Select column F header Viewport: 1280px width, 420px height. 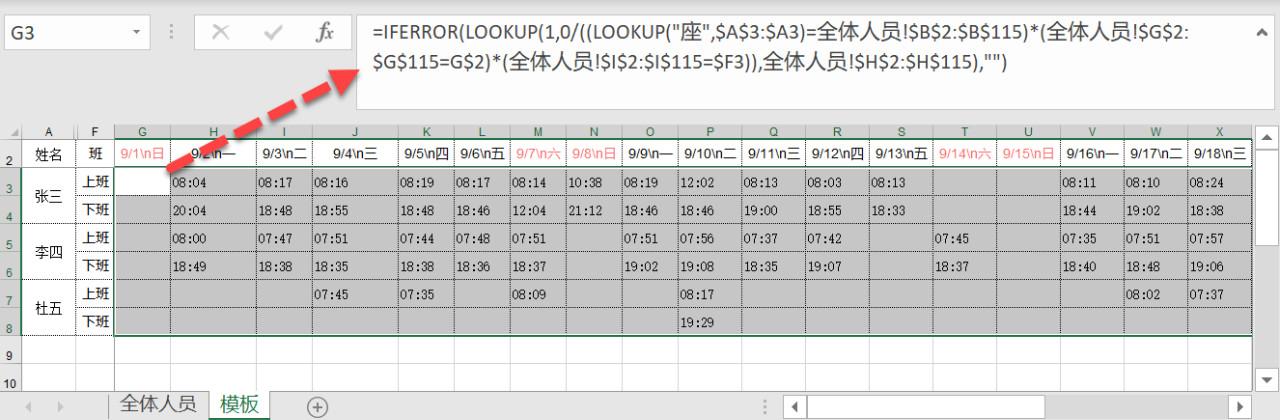point(95,132)
